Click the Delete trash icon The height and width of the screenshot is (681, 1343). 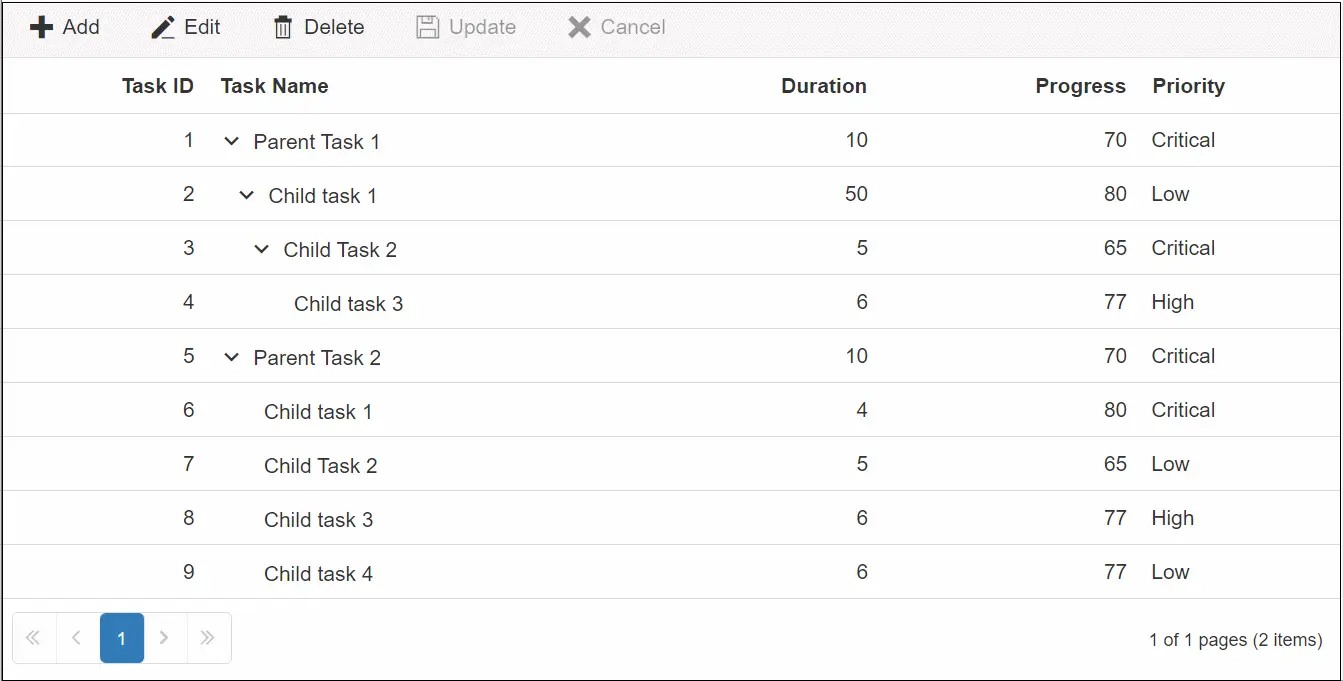click(x=284, y=27)
